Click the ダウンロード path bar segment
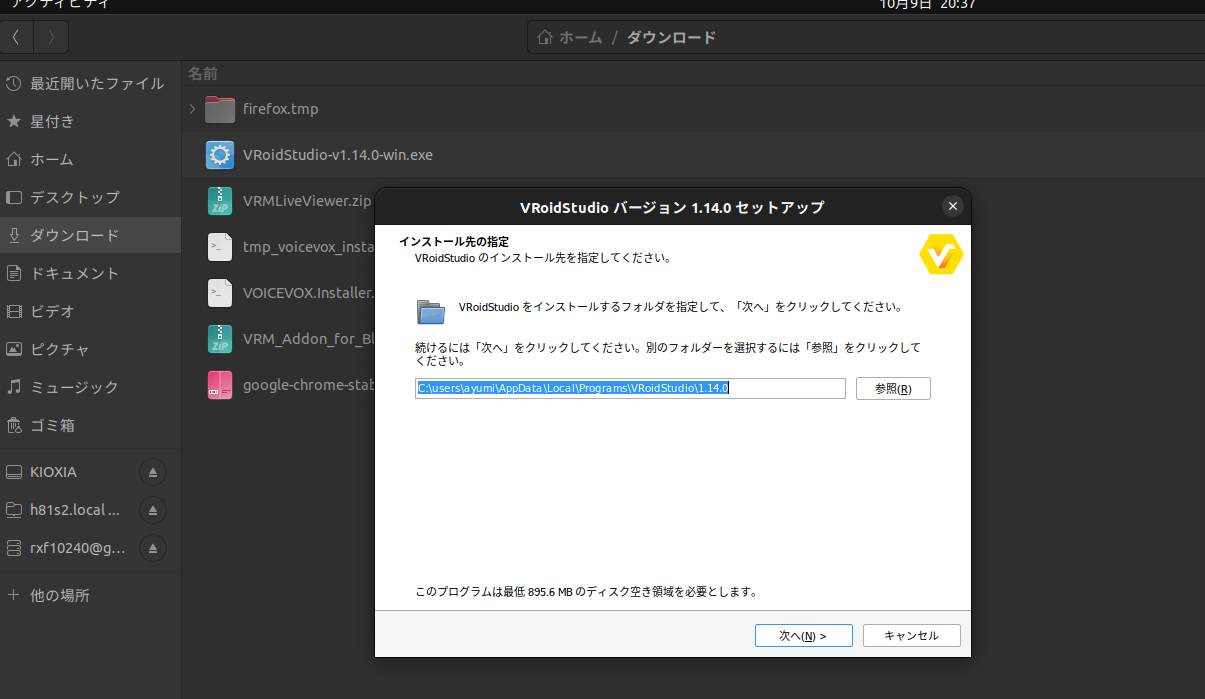Image resolution: width=1205 pixels, height=699 pixels. (x=671, y=38)
